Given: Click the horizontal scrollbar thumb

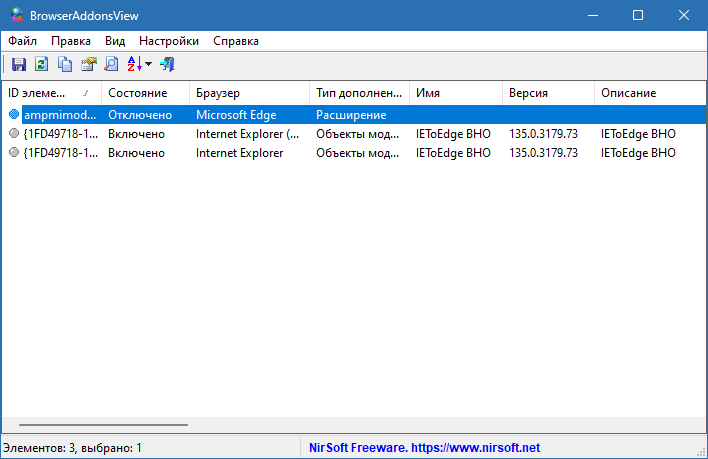Looking at the screenshot, I should pyautogui.click(x=103, y=425).
